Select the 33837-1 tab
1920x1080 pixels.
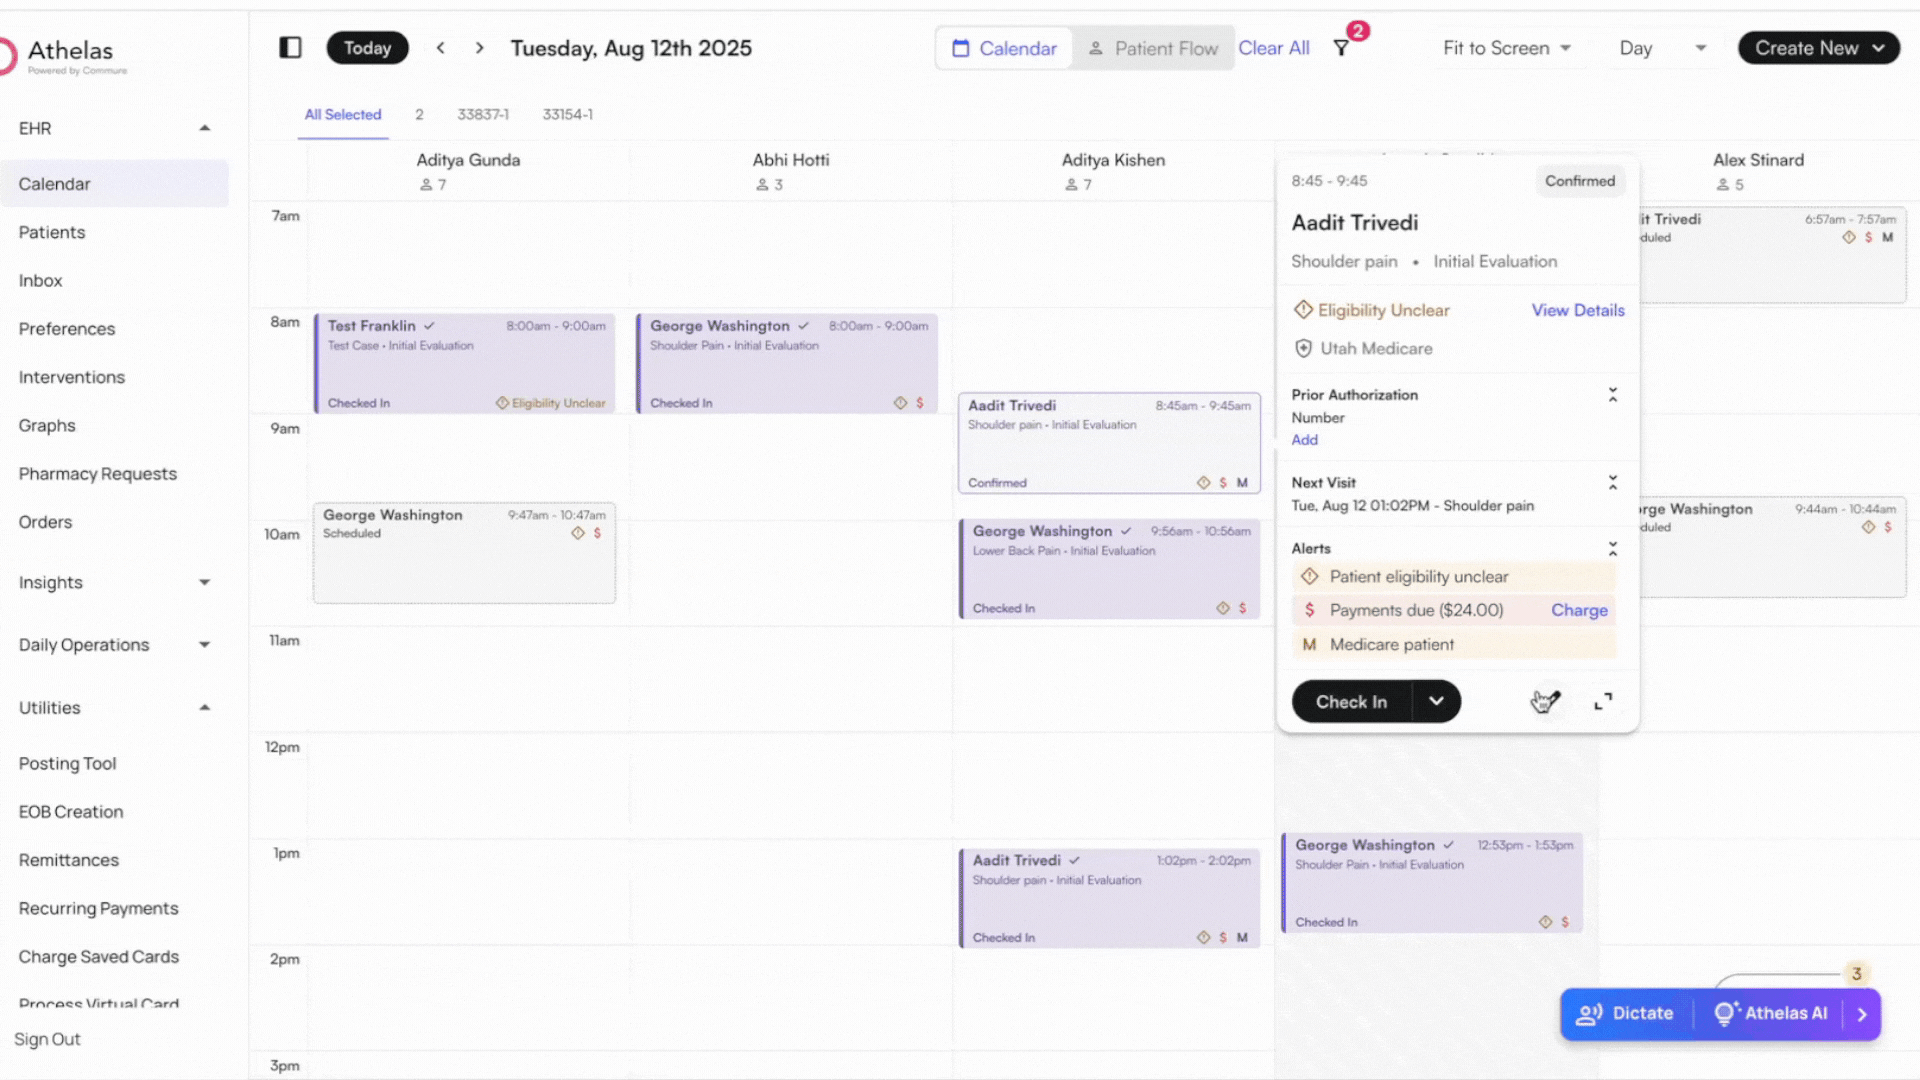(483, 114)
